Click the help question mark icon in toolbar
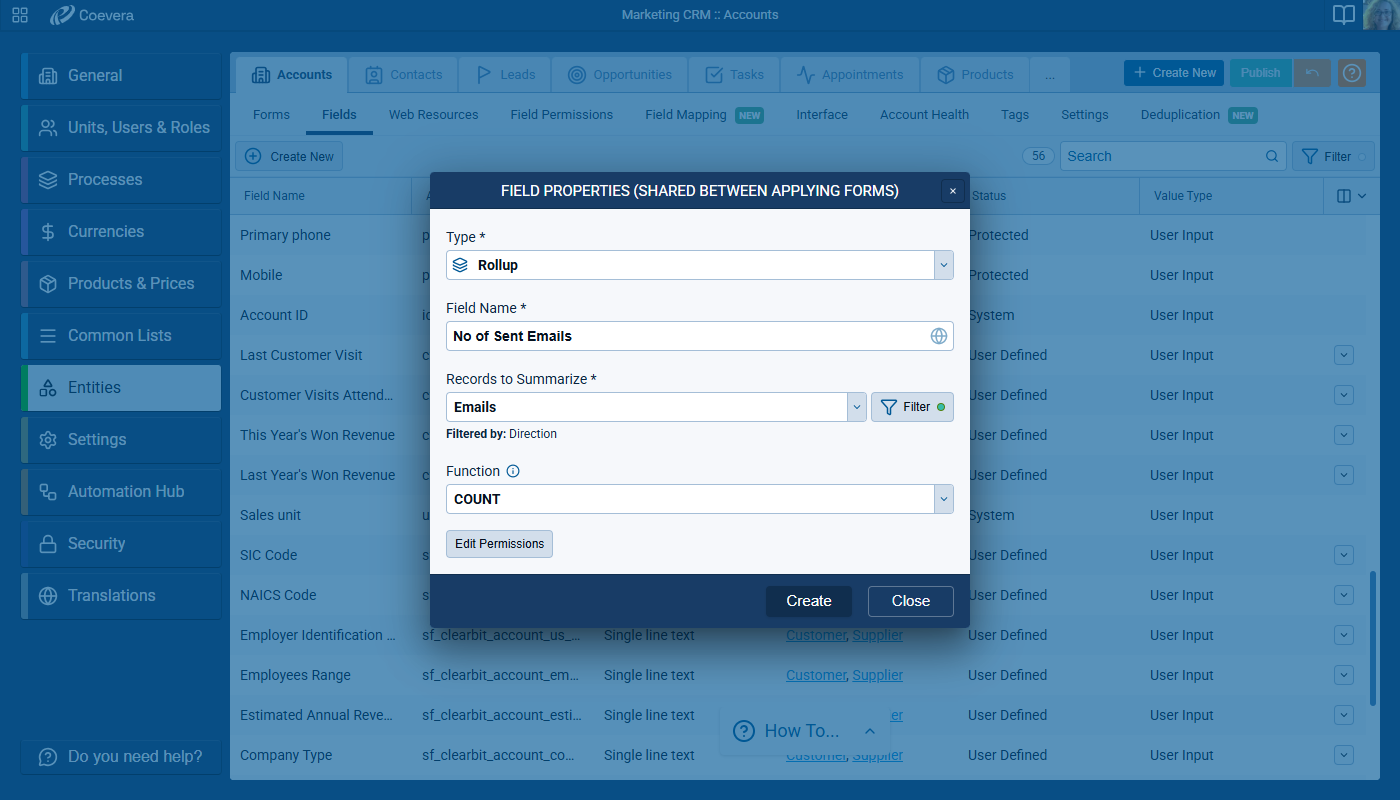1400x800 pixels. [x=1351, y=73]
